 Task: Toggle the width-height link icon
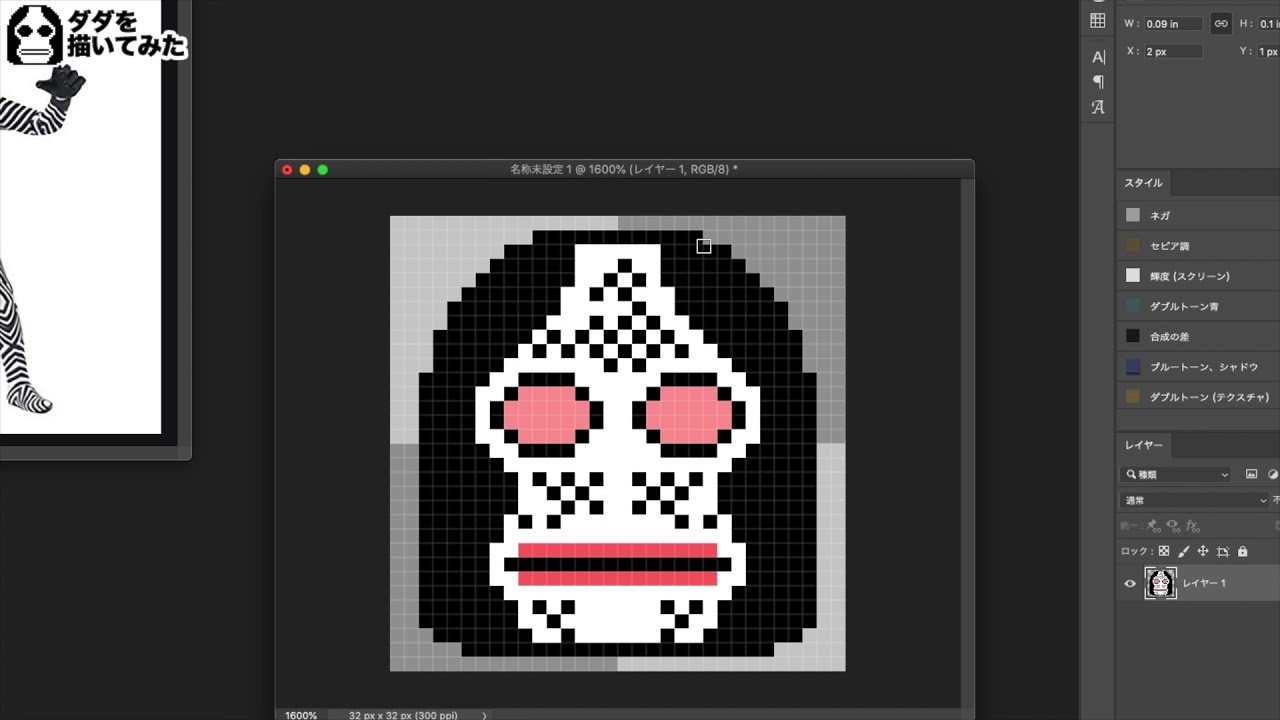pos(1220,24)
